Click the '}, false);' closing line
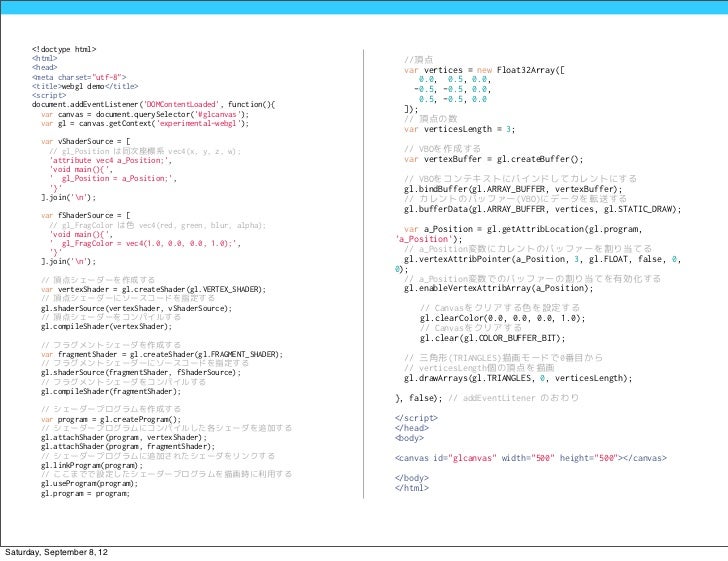Image resolution: width=728 pixels, height=561 pixels. (x=487, y=398)
